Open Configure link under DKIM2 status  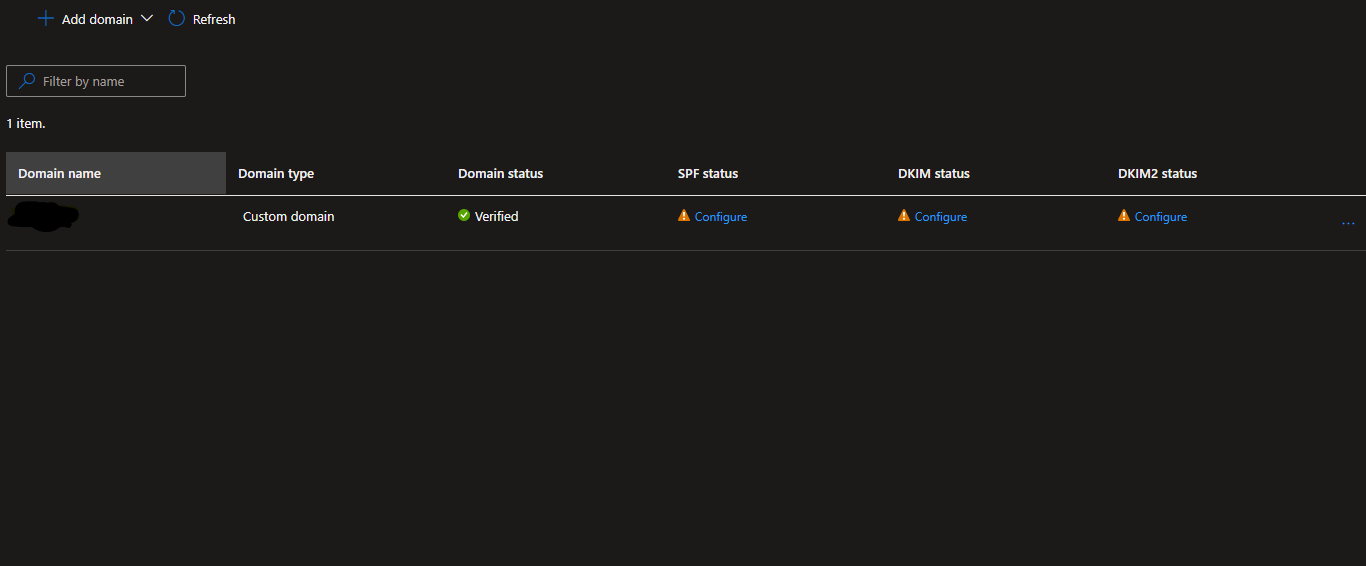(x=1161, y=217)
